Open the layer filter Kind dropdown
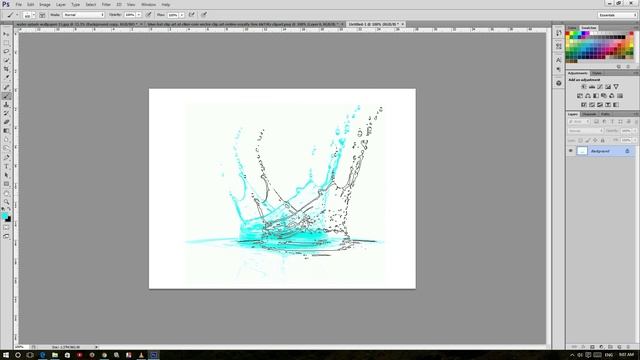This screenshot has height=360, width=640. click(x=579, y=122)
